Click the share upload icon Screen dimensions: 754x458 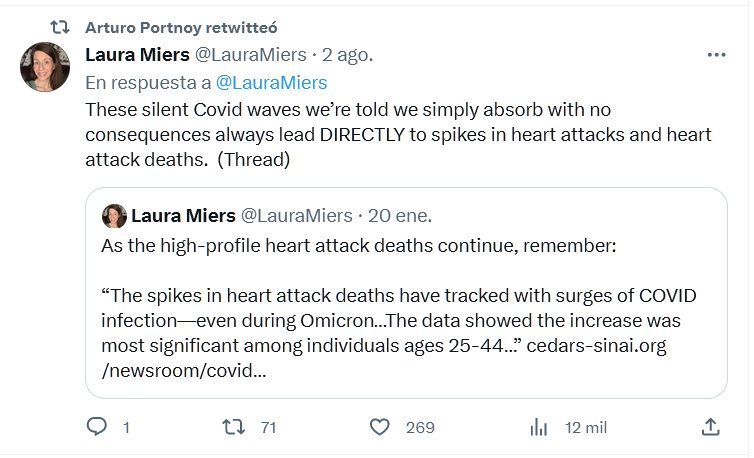tap(711, 427)
